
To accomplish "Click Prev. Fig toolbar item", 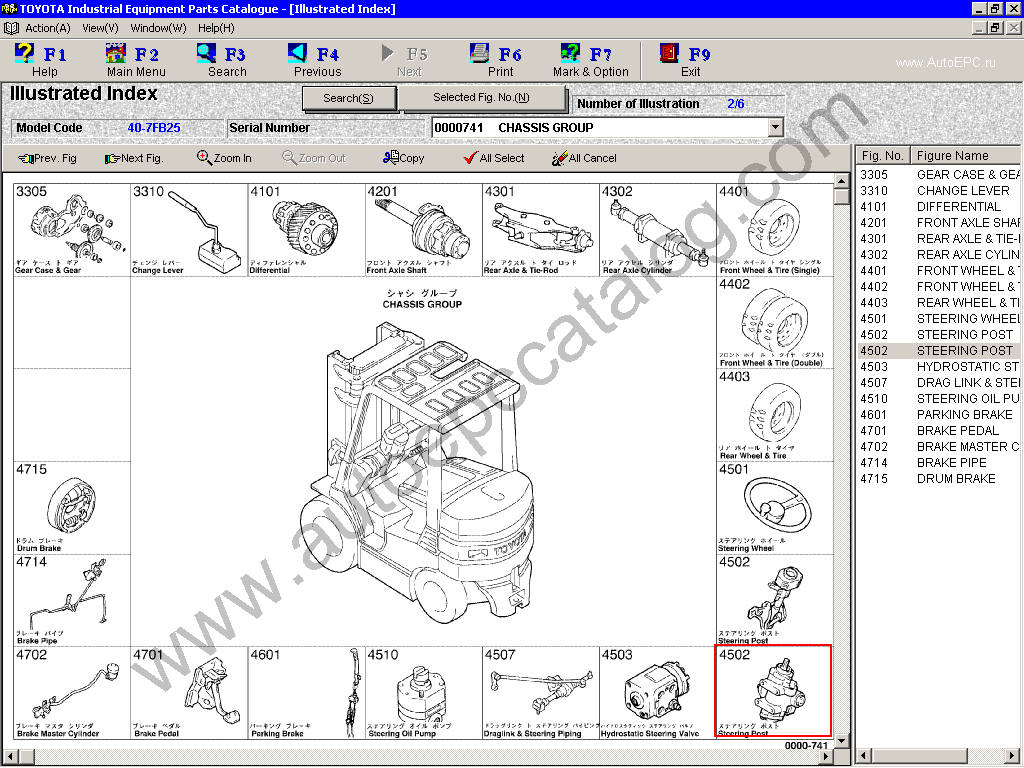I will pos(47,158).
